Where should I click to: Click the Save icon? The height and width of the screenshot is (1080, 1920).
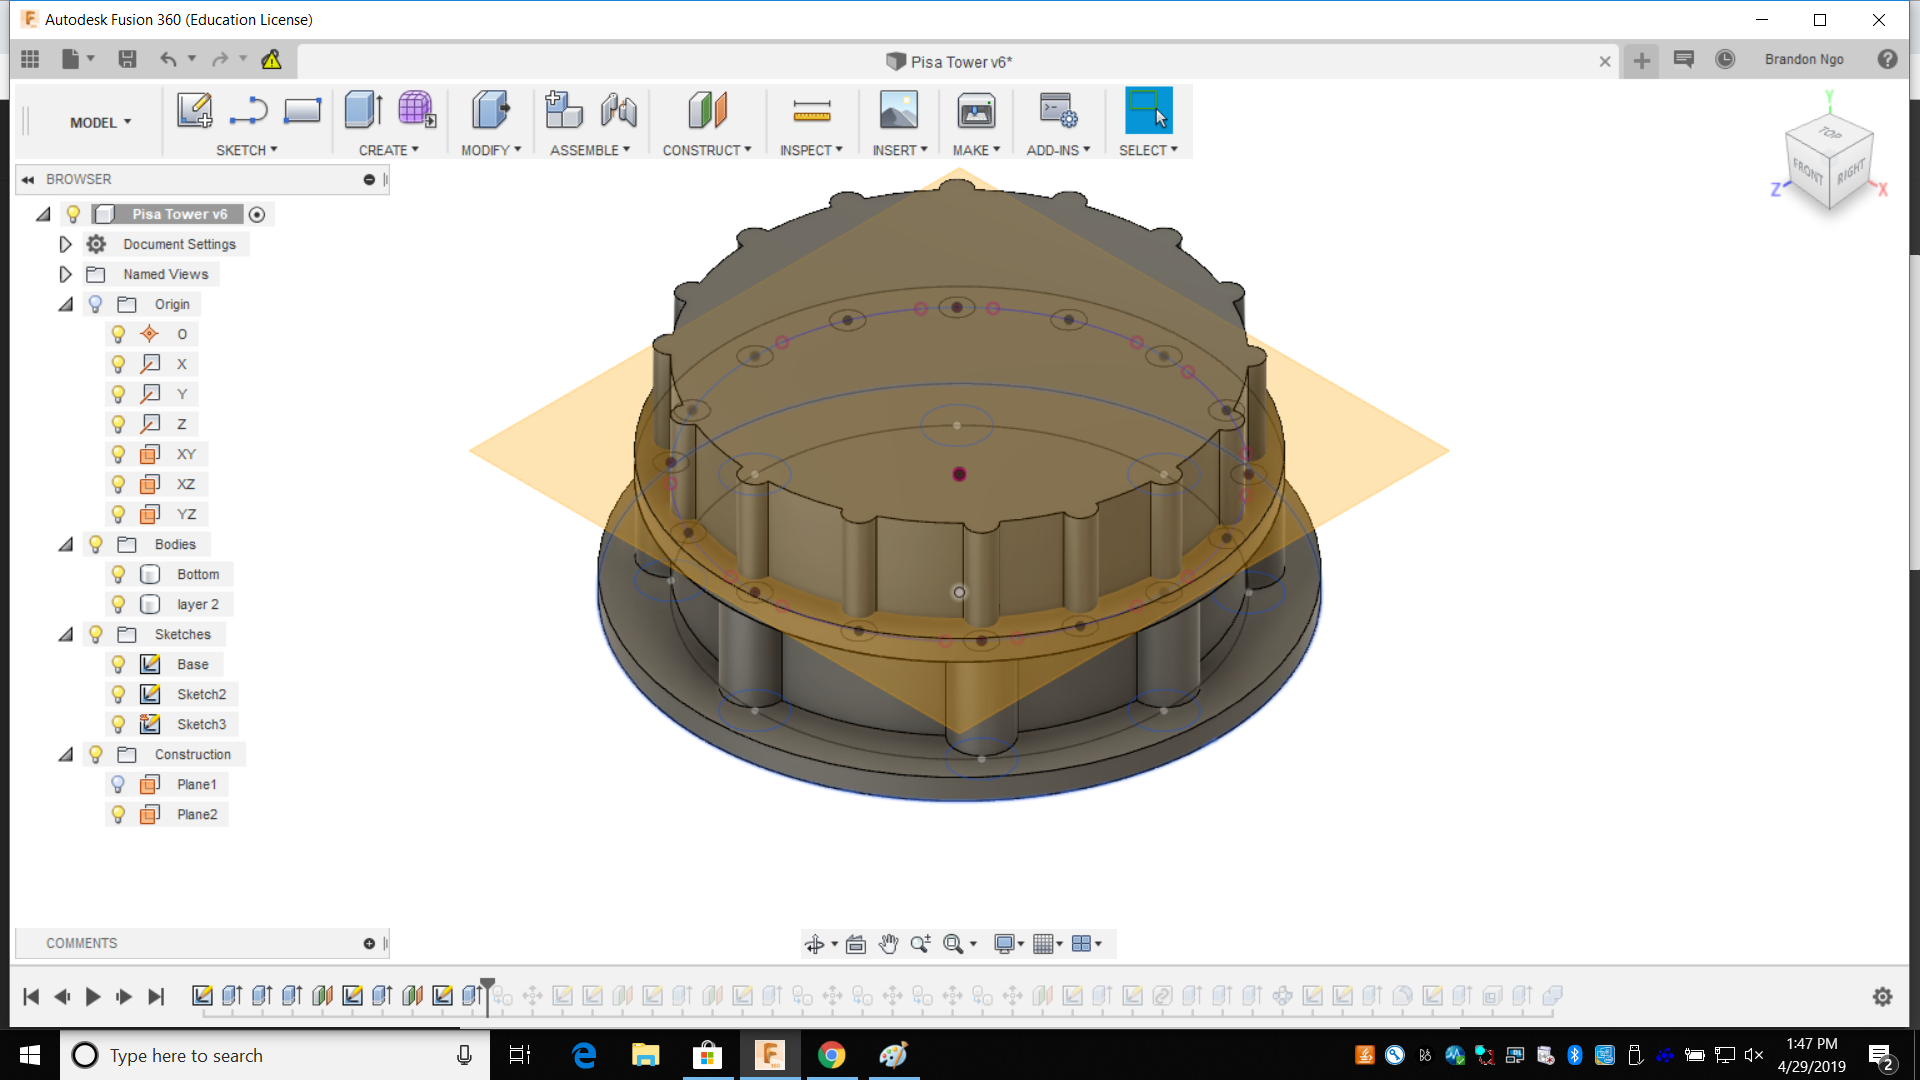click(x=127, y=60)
